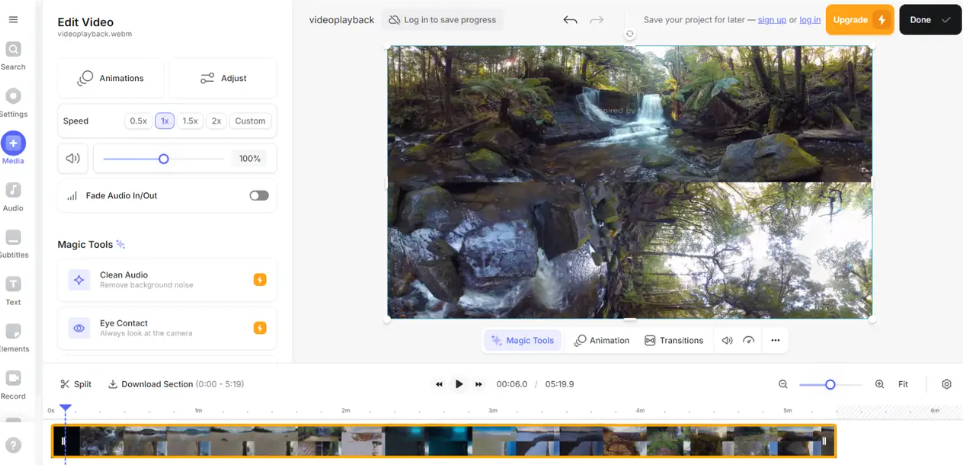Click the Adjust button
The image size is (963, 466).
click(223, 78)
